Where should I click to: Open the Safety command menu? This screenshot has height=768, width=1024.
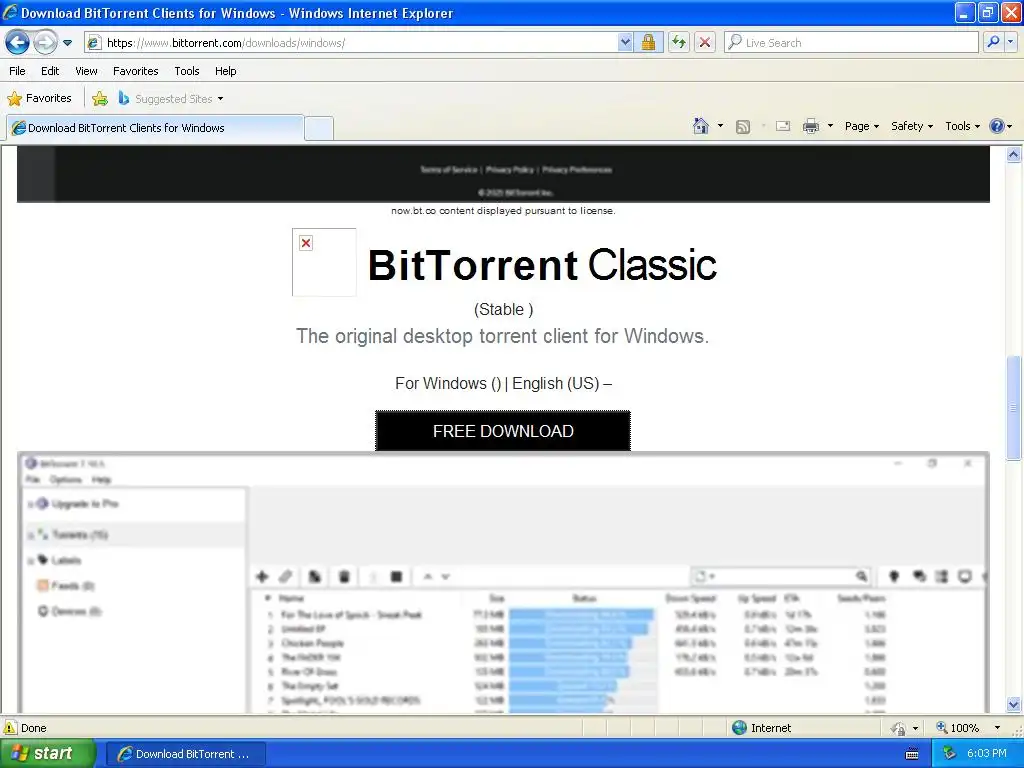point(912,126)
